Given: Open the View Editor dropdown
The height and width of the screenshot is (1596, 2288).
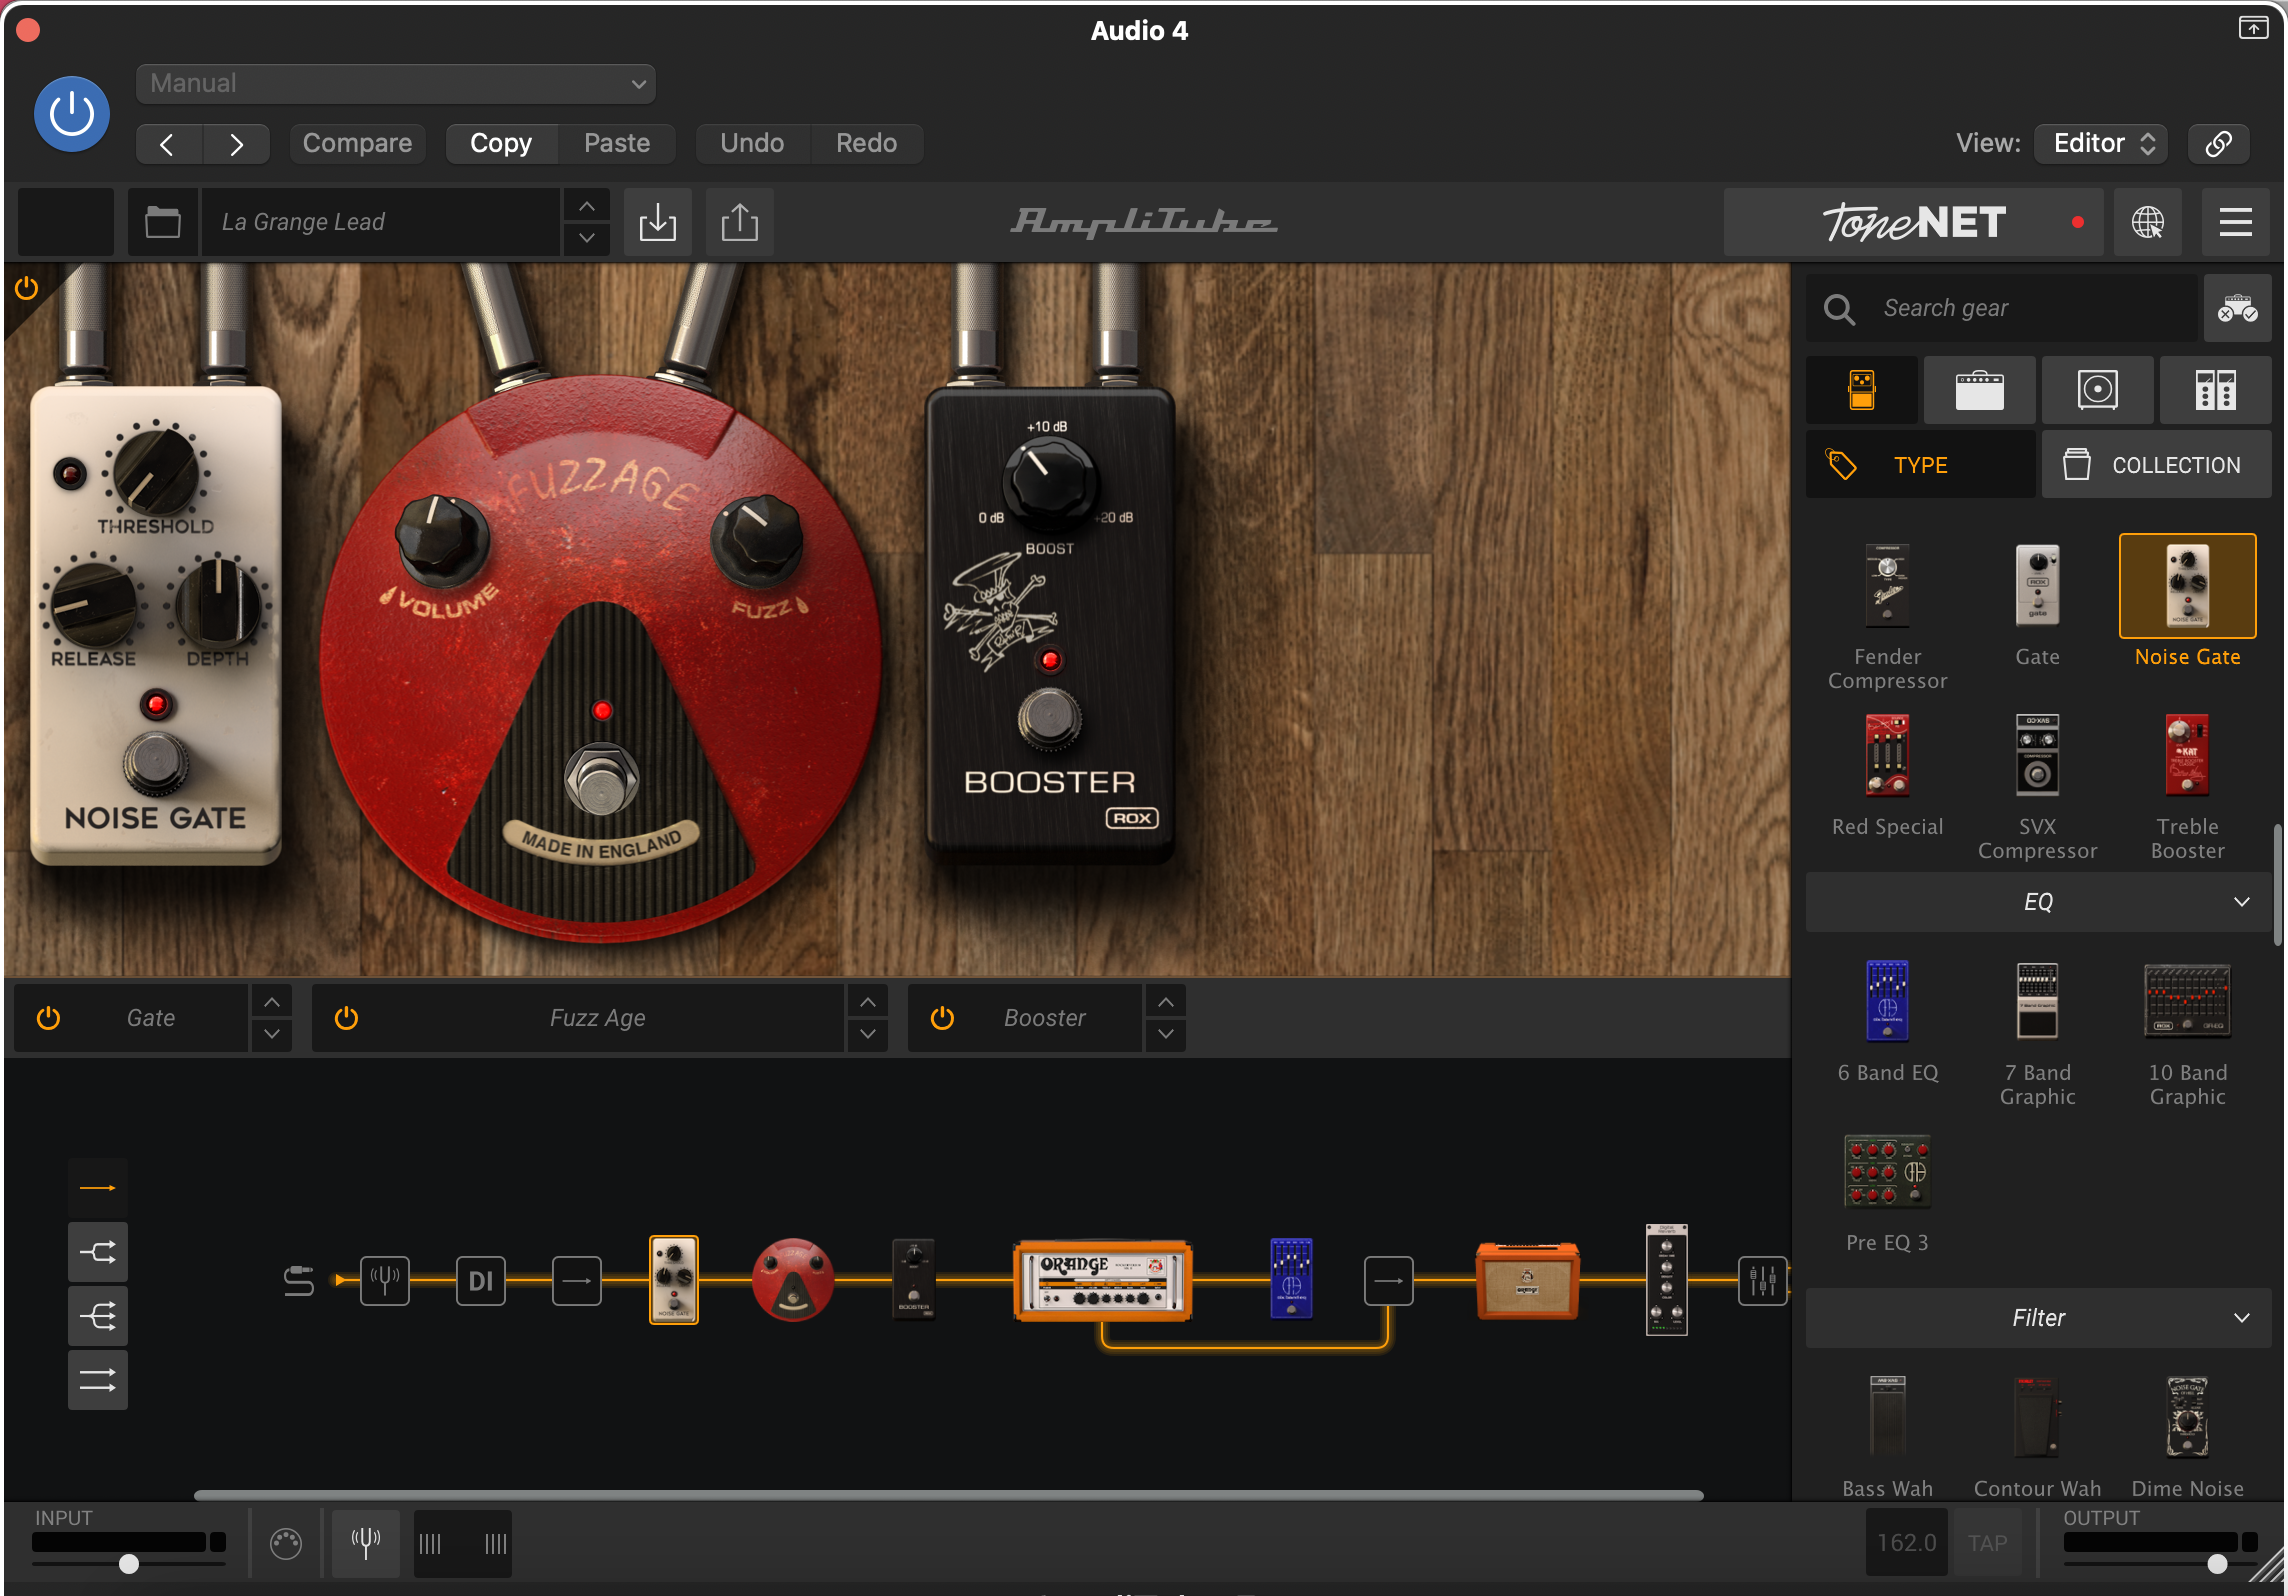Looking at the screenshot, I should (x=2102, y=143).
